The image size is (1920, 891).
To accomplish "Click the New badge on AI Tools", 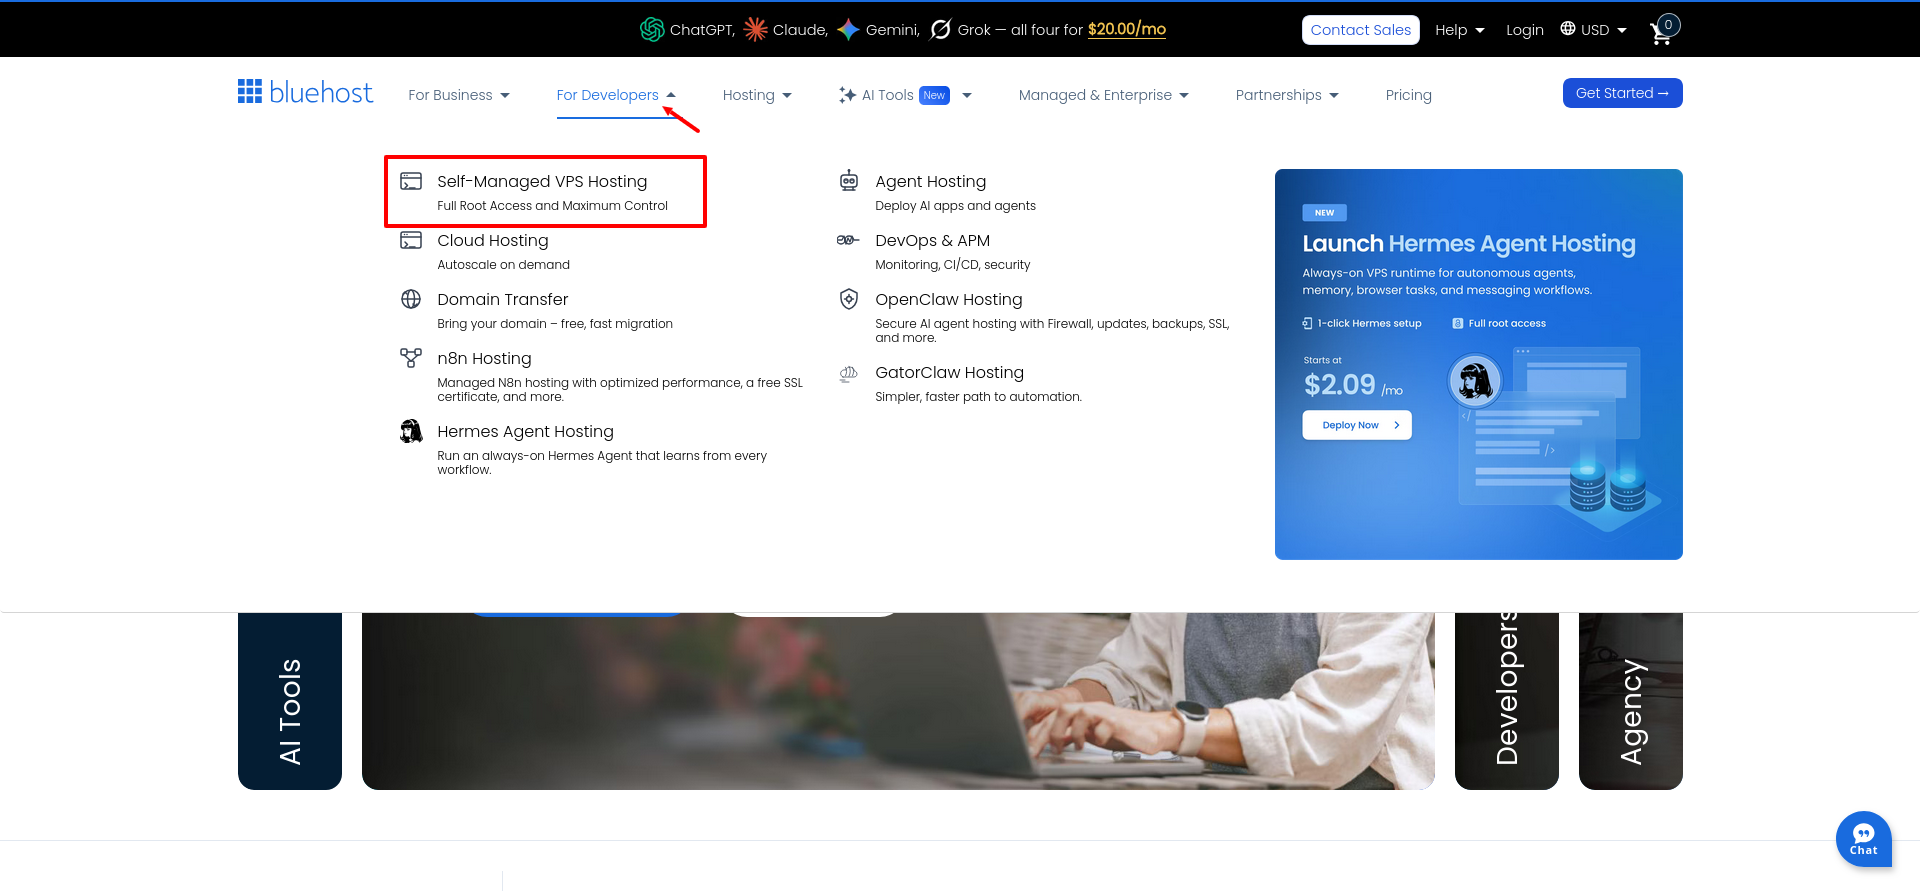I will tap(934, 95).
